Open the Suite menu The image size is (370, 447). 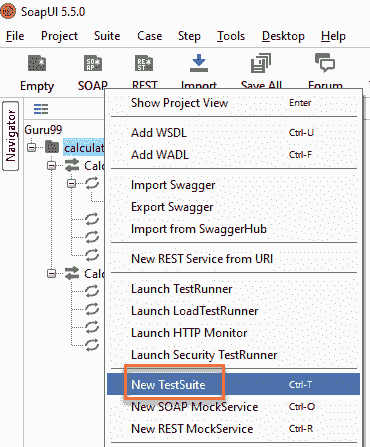[107, 36]
